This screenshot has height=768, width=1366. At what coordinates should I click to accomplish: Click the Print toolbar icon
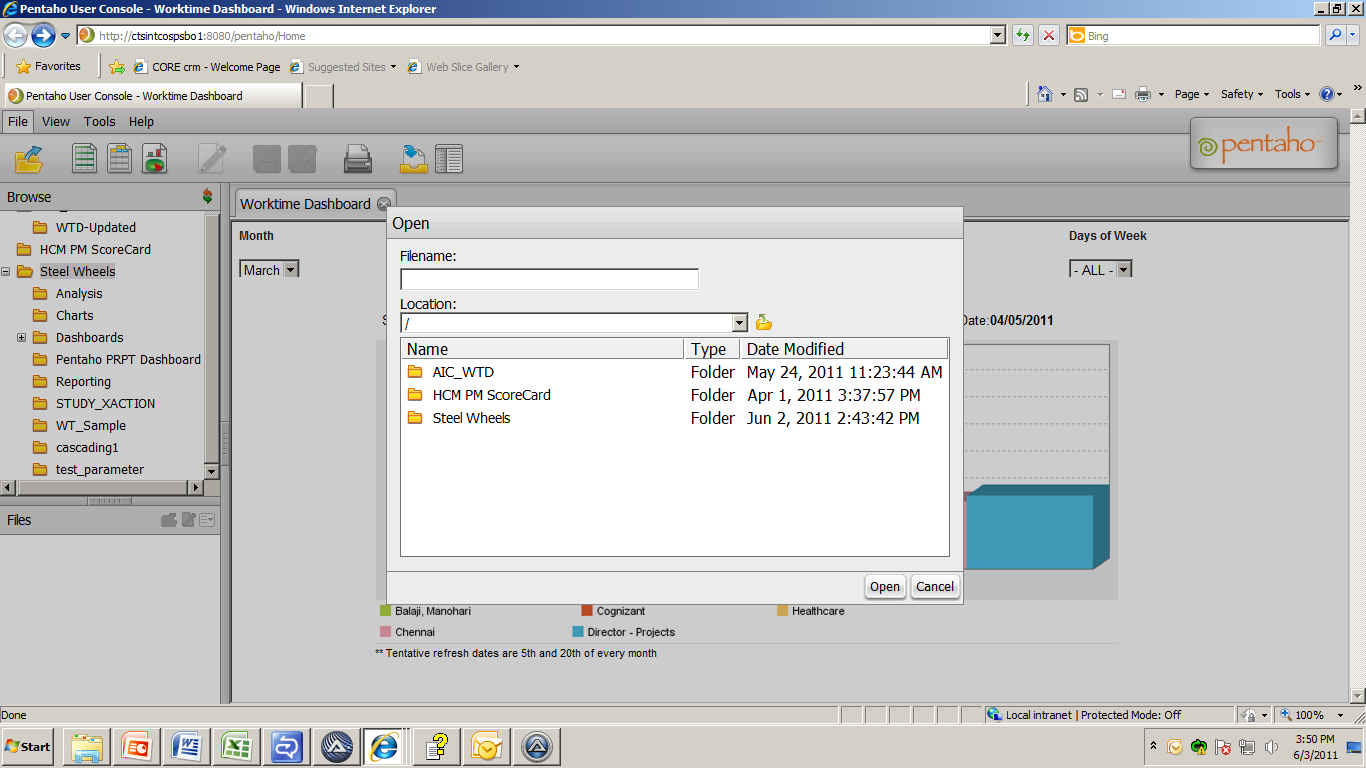(x=358, y=159)
